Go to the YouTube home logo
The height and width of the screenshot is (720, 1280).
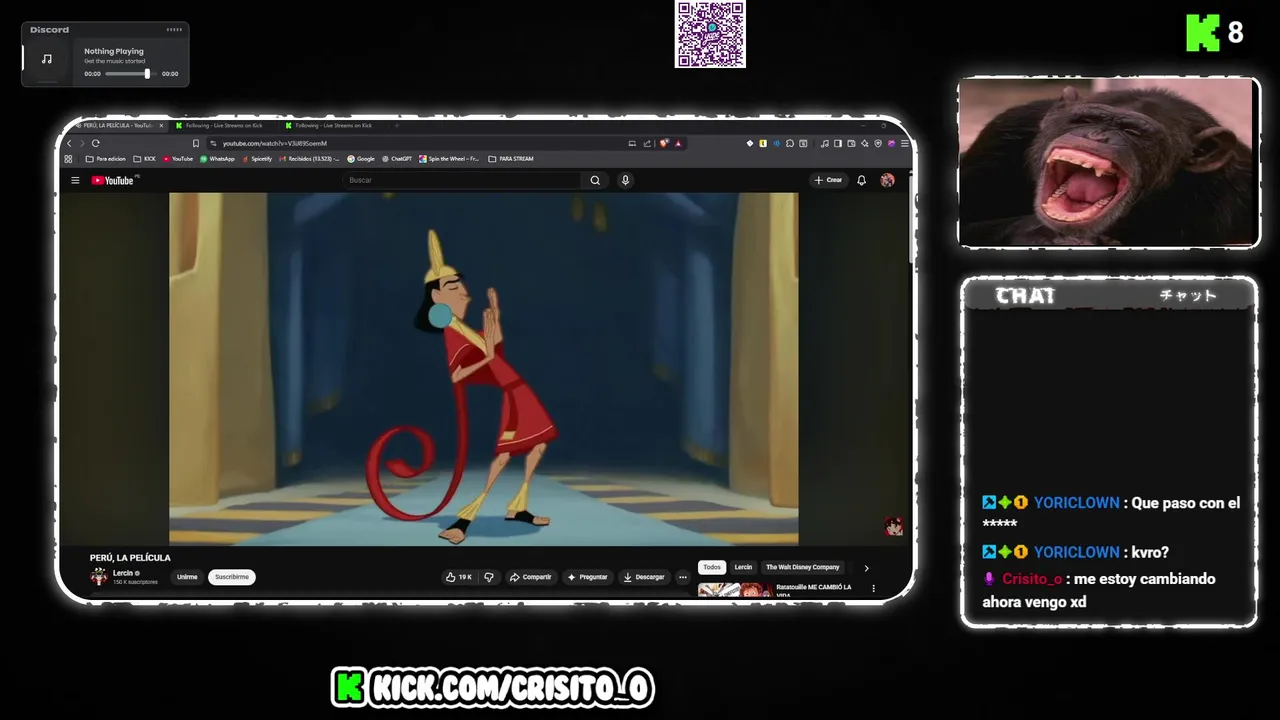[x=113, y=180]
